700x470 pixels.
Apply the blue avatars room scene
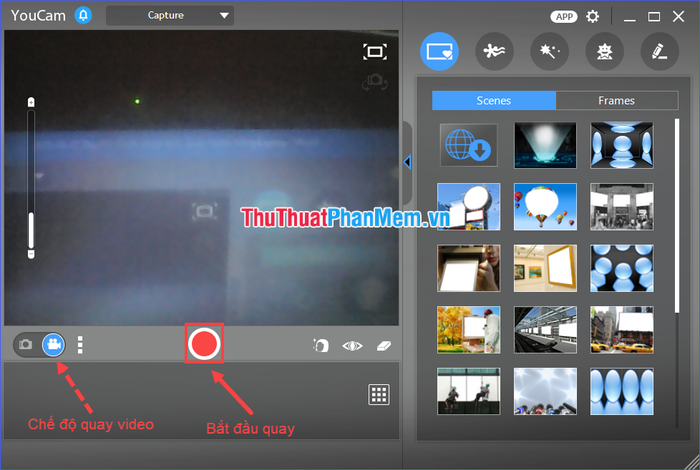coord(622,145)
